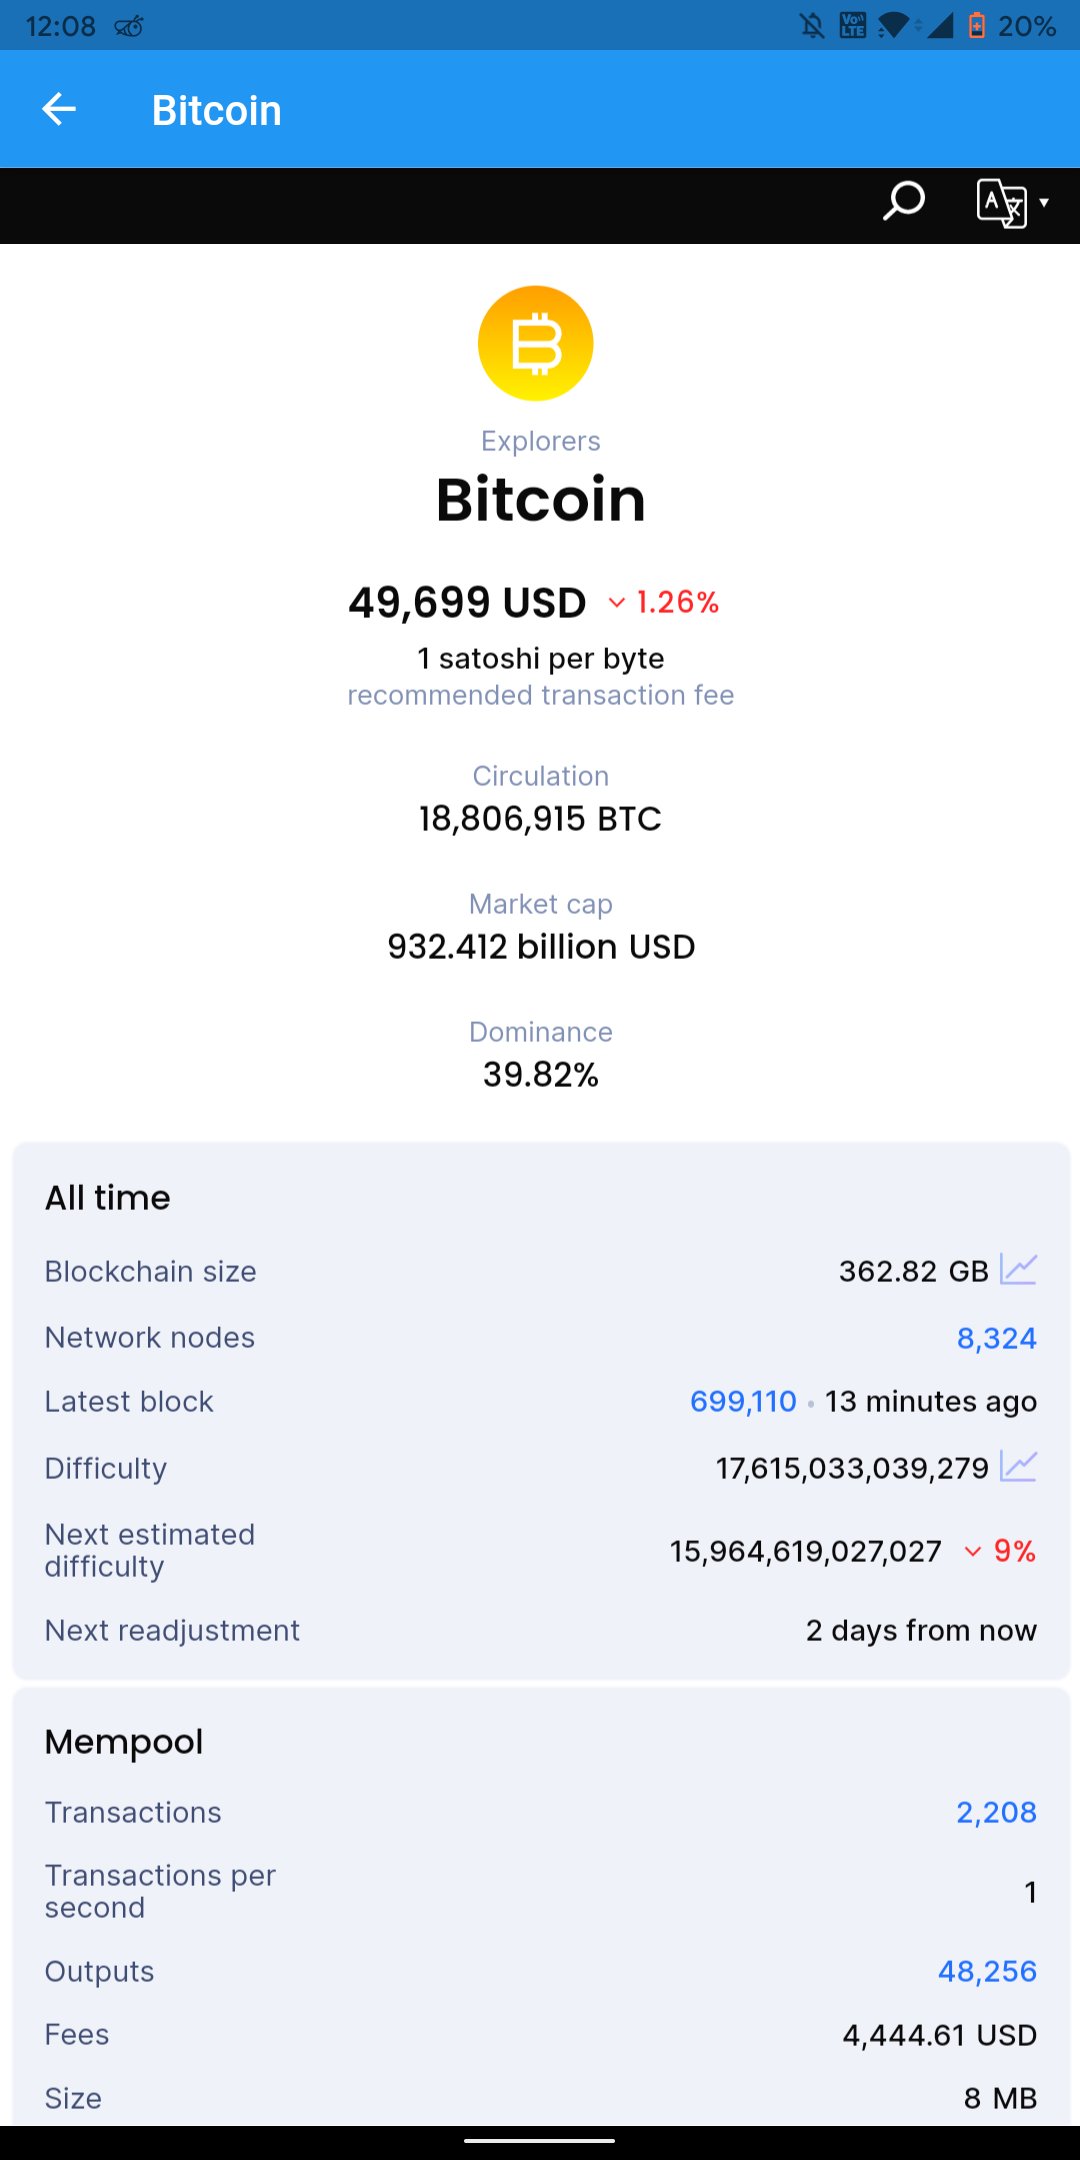
Task: Open search with the magnifier icon
Action: (x=903, y=202)
